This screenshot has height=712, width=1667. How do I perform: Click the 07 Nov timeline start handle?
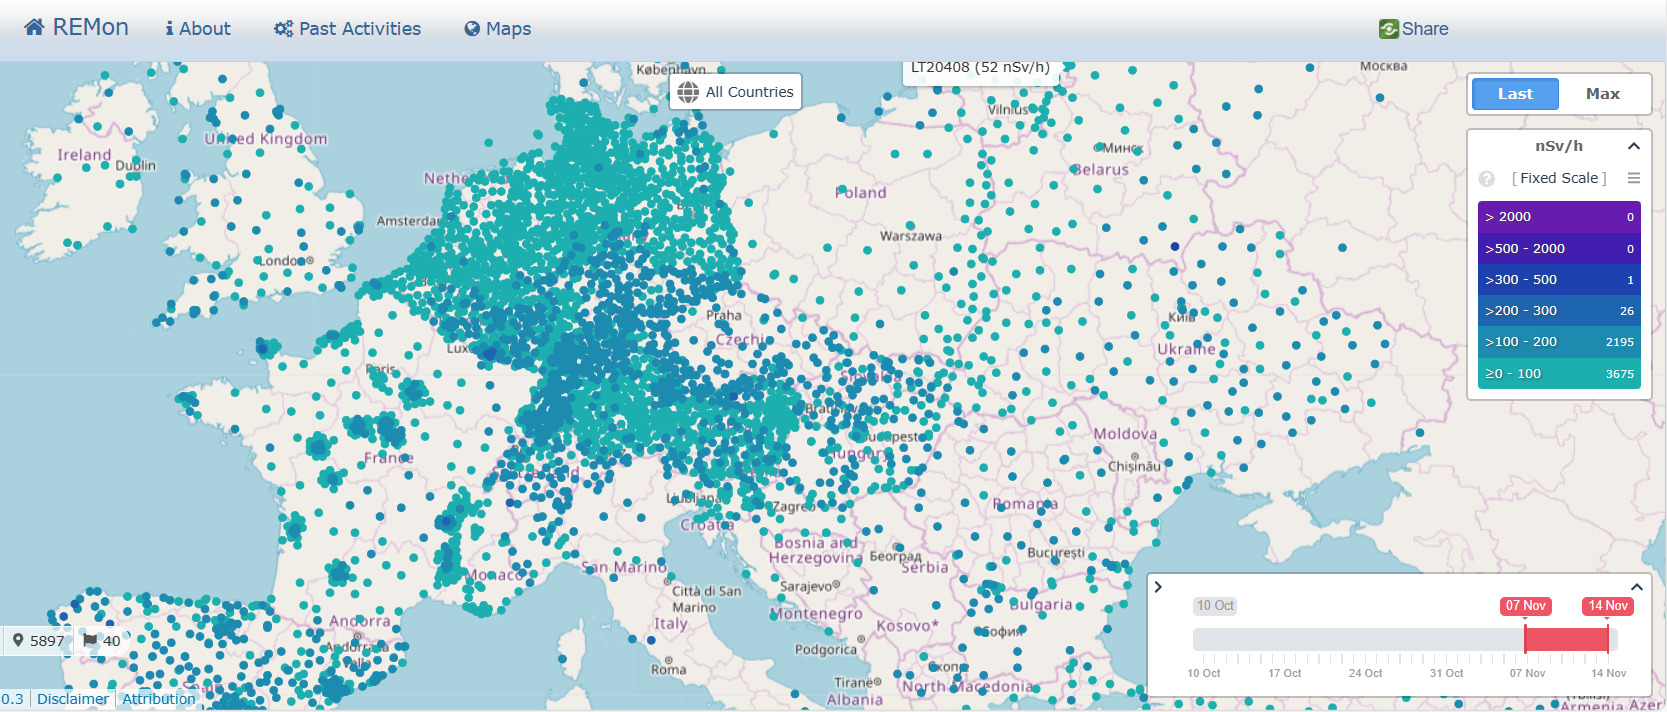point(1526,606)
